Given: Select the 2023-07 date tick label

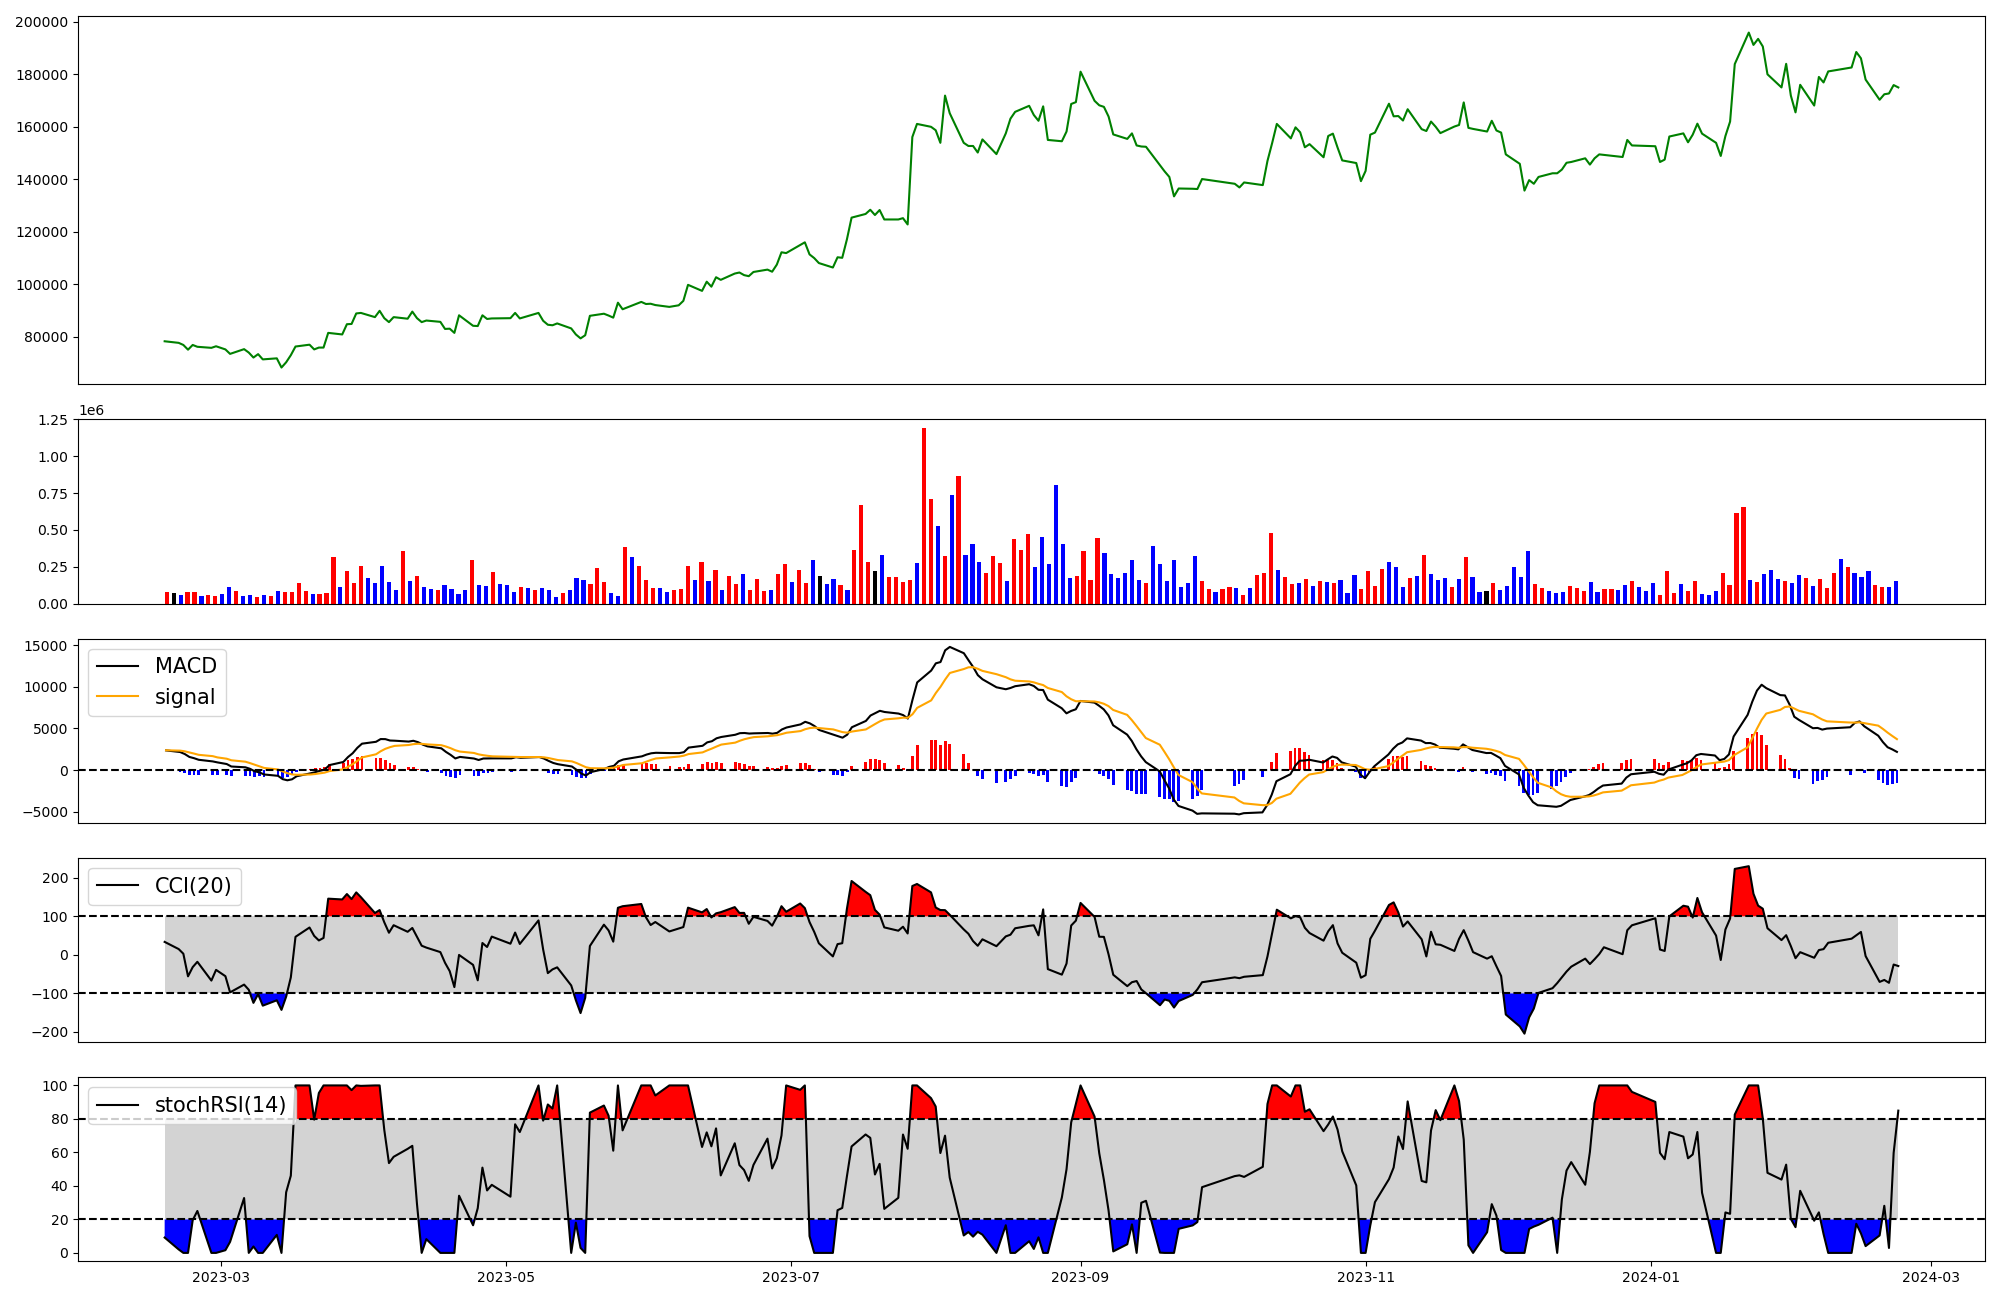Looking at the screenshot, I should (791, 1276).
